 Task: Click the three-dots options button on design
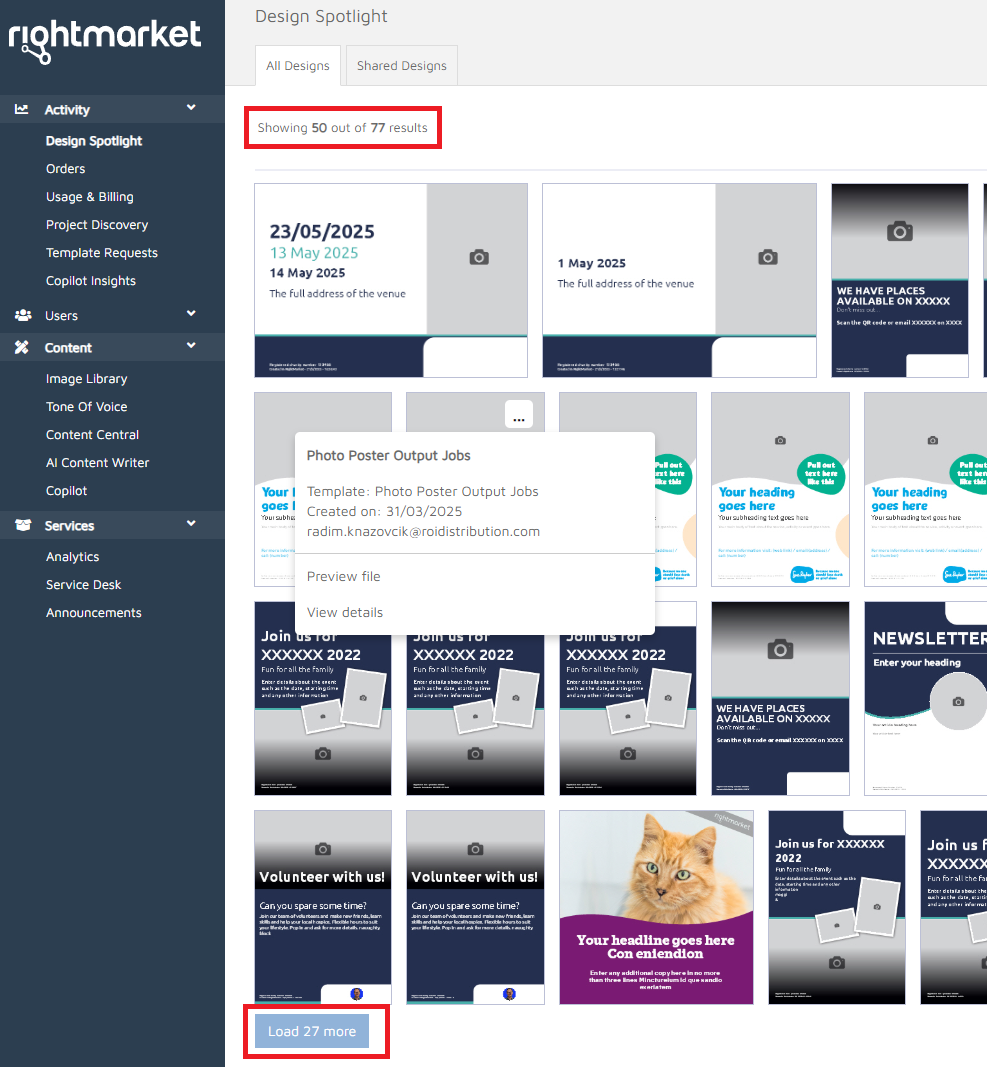[x=518, y=418]
